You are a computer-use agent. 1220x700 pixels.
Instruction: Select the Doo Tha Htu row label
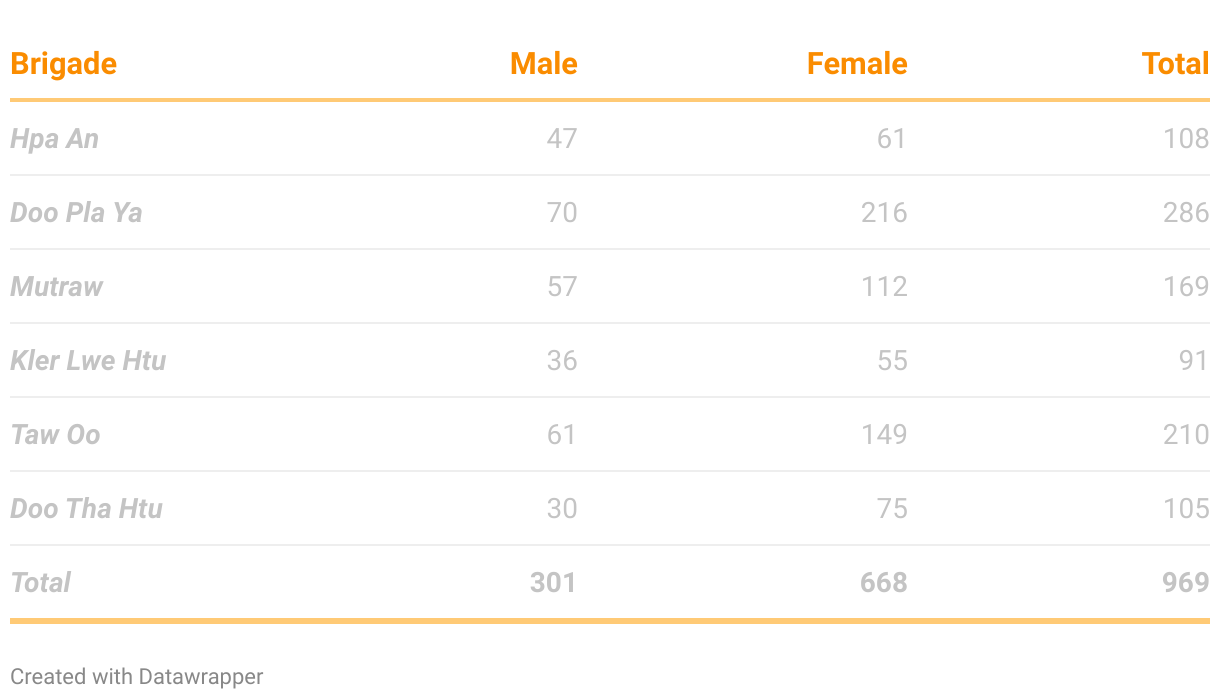86,508
